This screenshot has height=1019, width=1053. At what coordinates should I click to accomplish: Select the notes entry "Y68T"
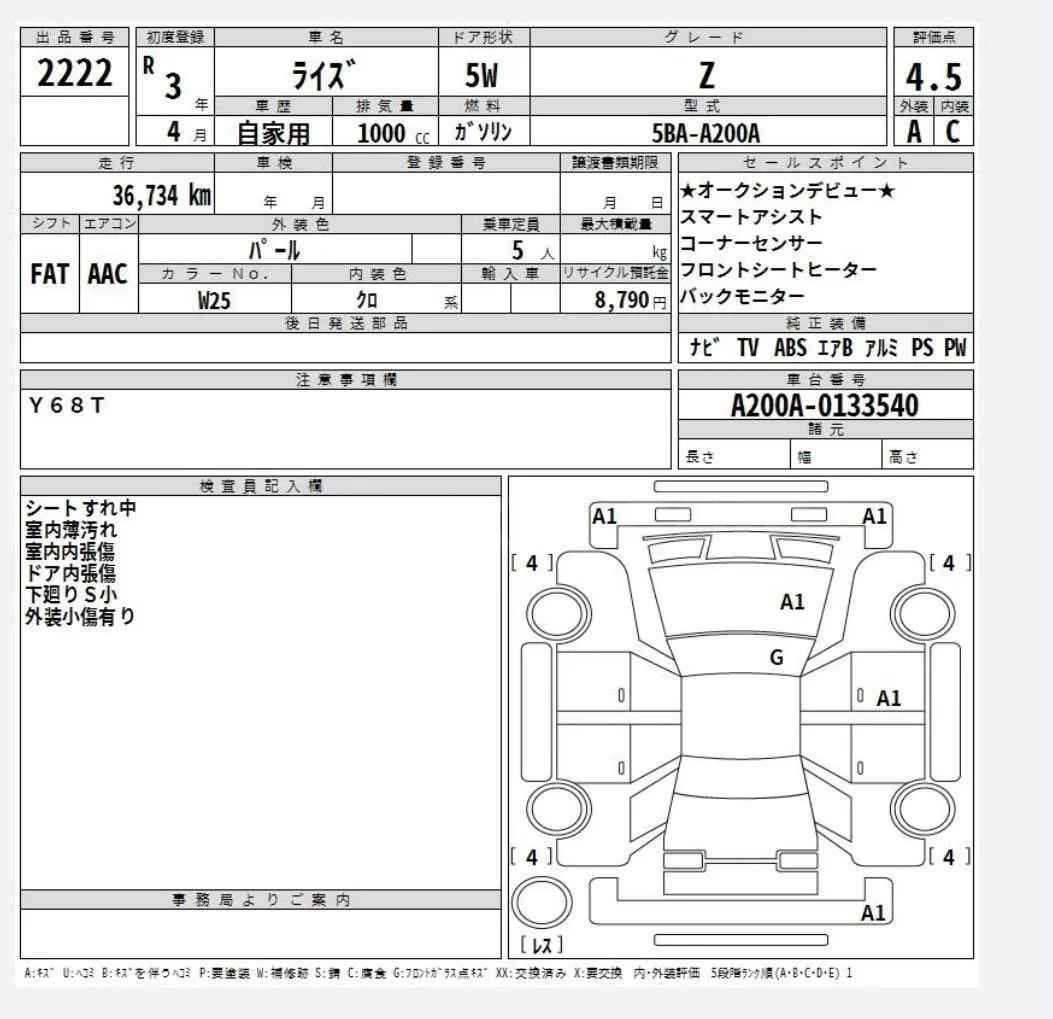[x=66, y=405]
